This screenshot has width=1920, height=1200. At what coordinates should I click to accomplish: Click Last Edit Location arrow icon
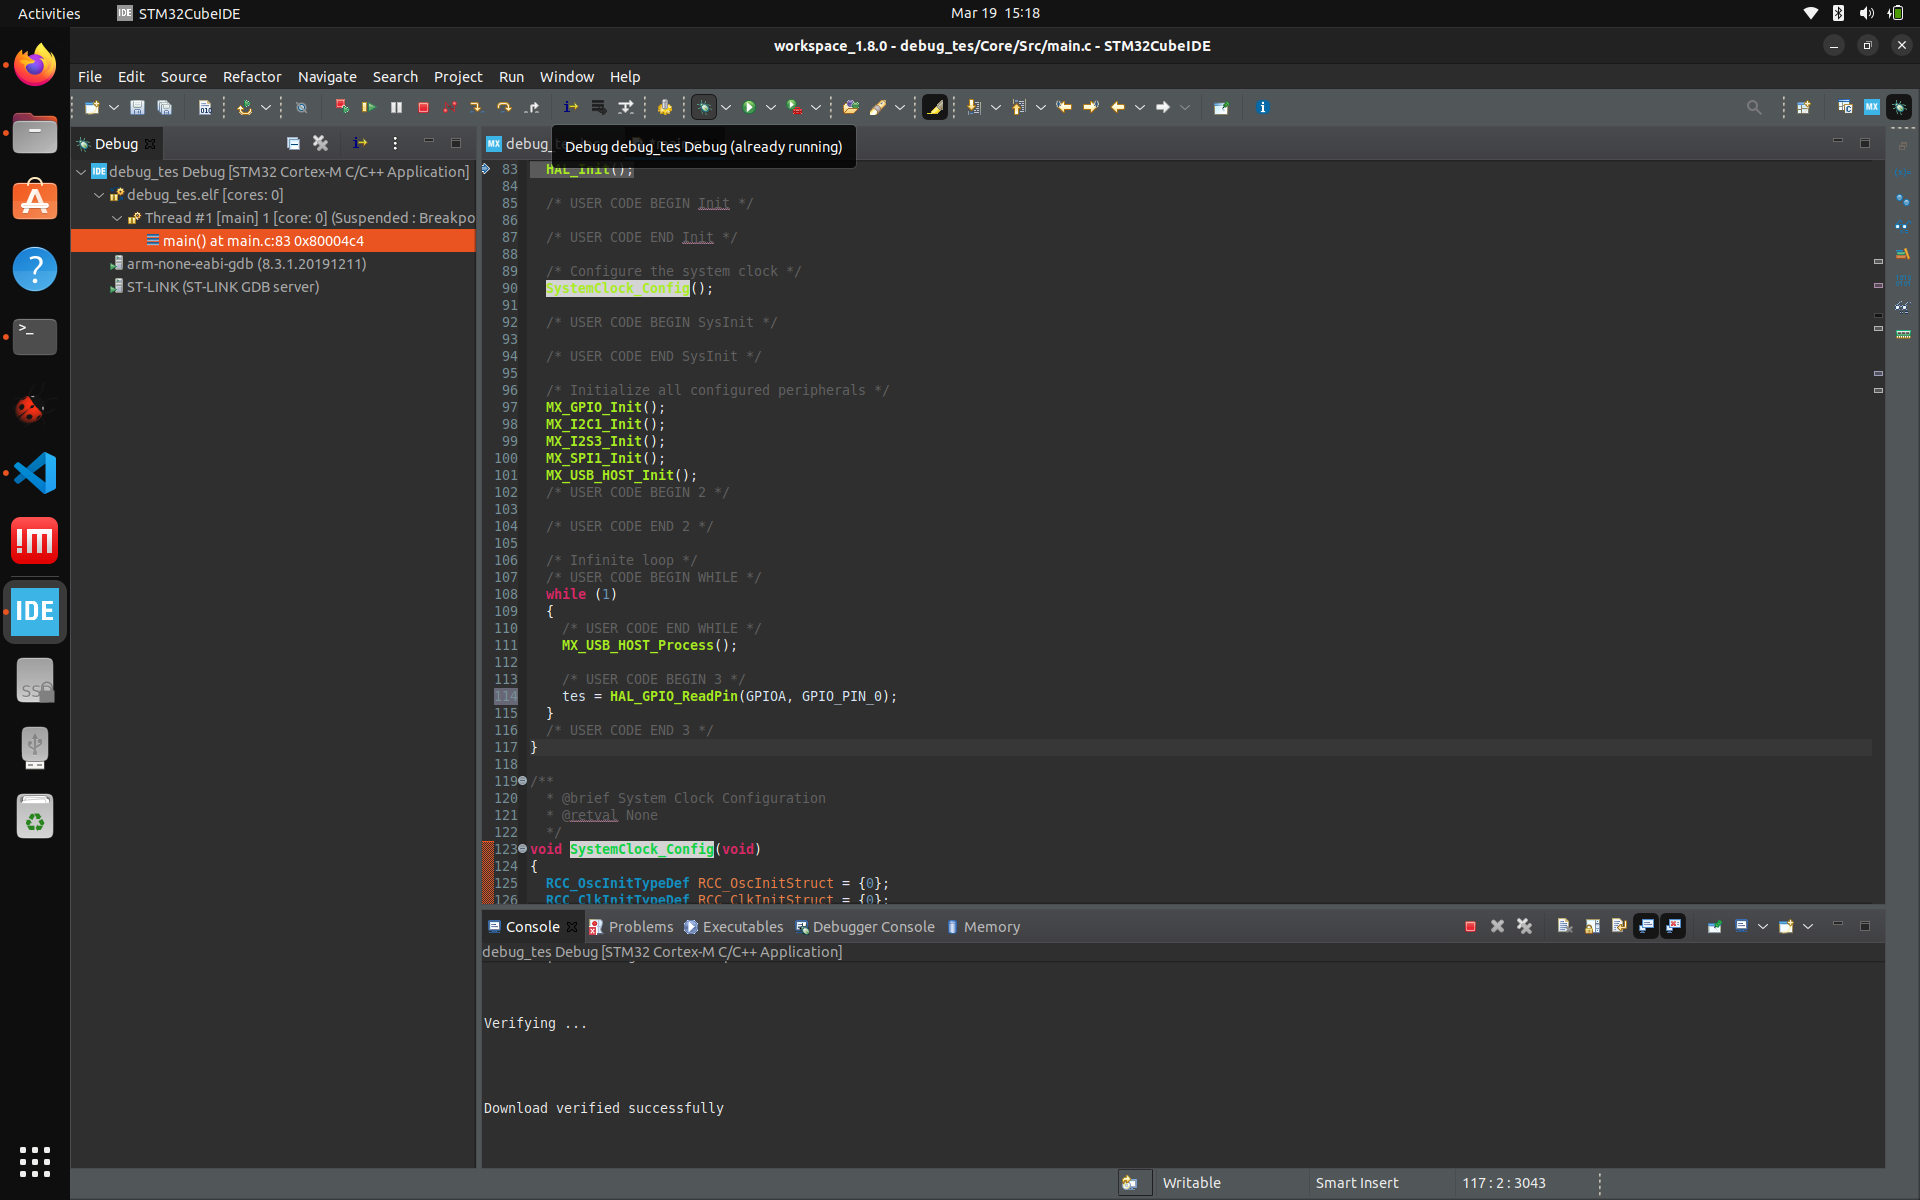tap(1064, 107)
